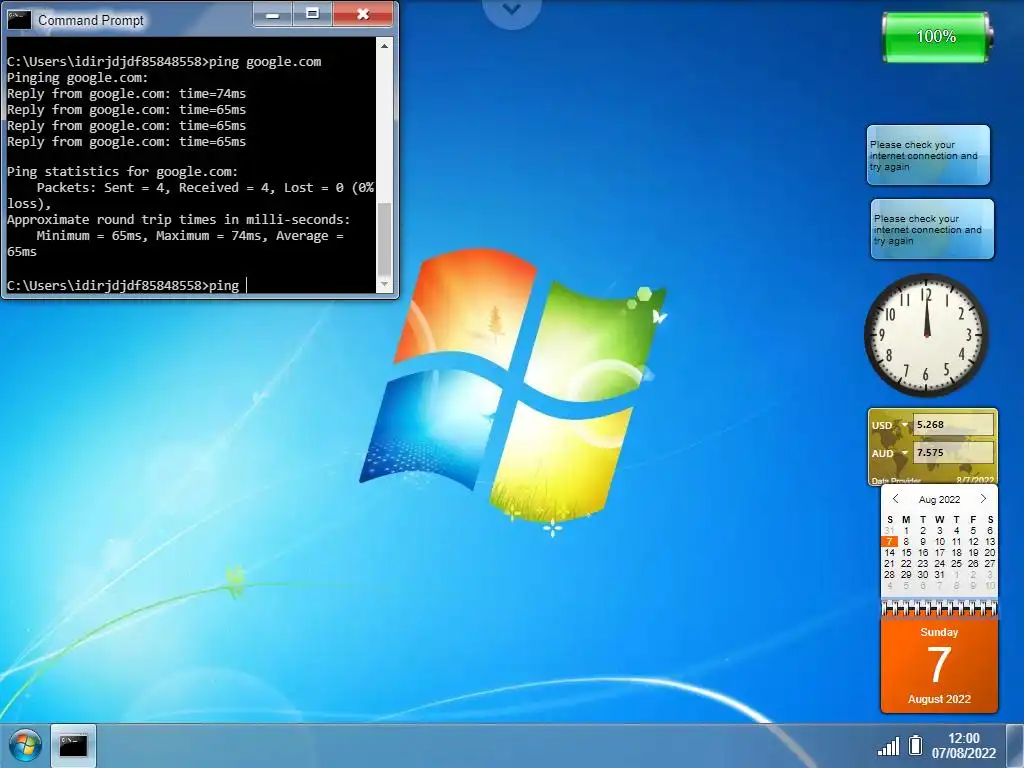Image resolution: width=1024 pixels, height=768 pixels.
Task: Click the 100% battery meter gadget
Action: pos(936,37)
